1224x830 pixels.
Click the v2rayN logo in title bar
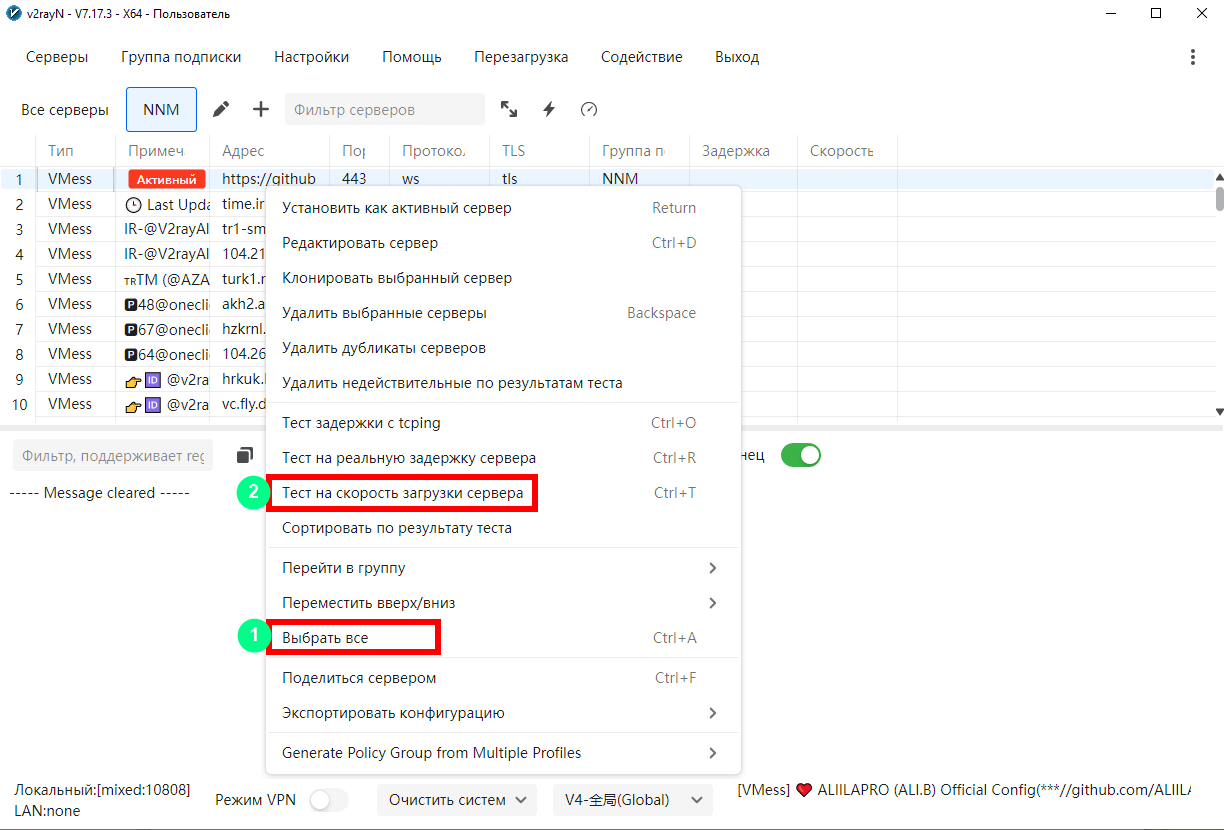(11, 14)
